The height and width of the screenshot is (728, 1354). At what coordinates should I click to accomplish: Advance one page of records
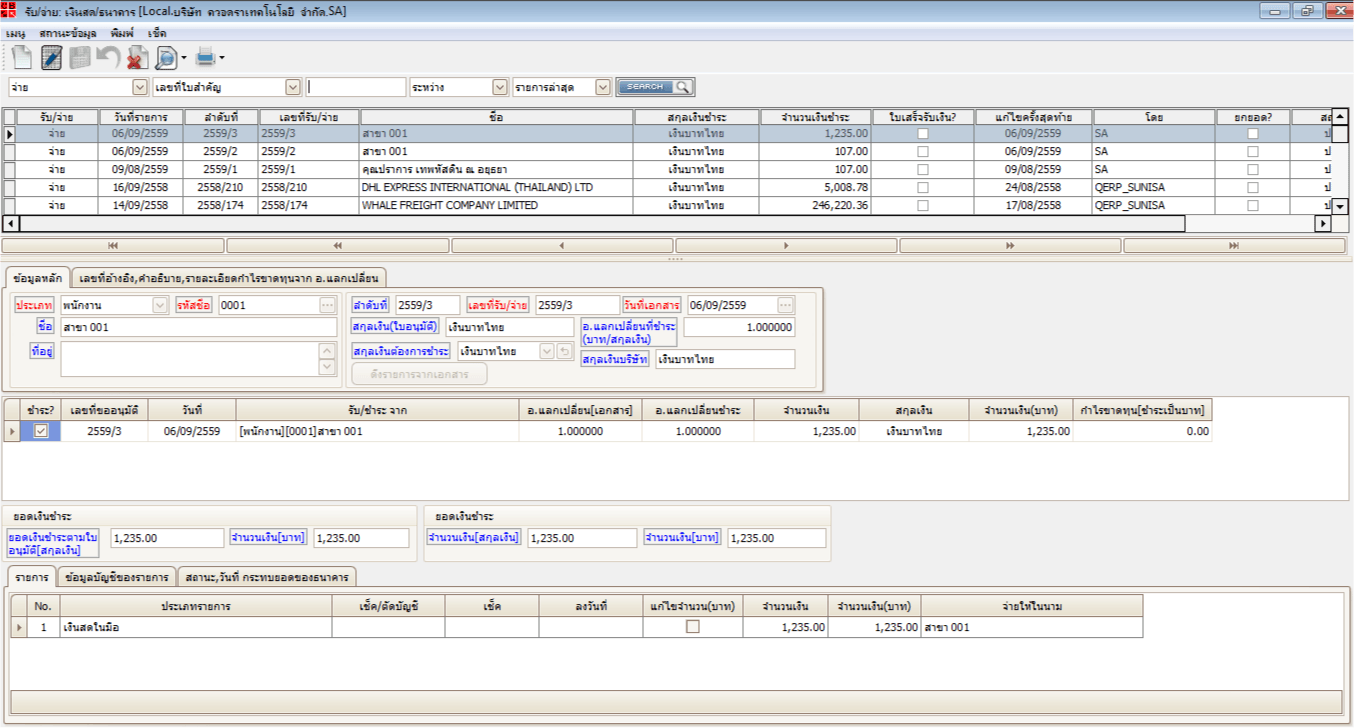pyautogui.click(x=1010, y=245)
